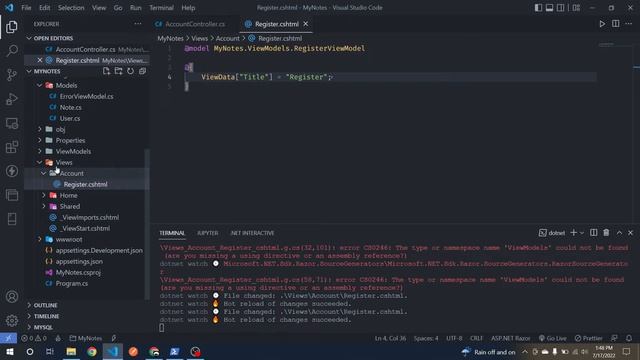Expand the obj folder
Image resolution: width=640 pixels, height=360 pixels.
coord(40,129)
